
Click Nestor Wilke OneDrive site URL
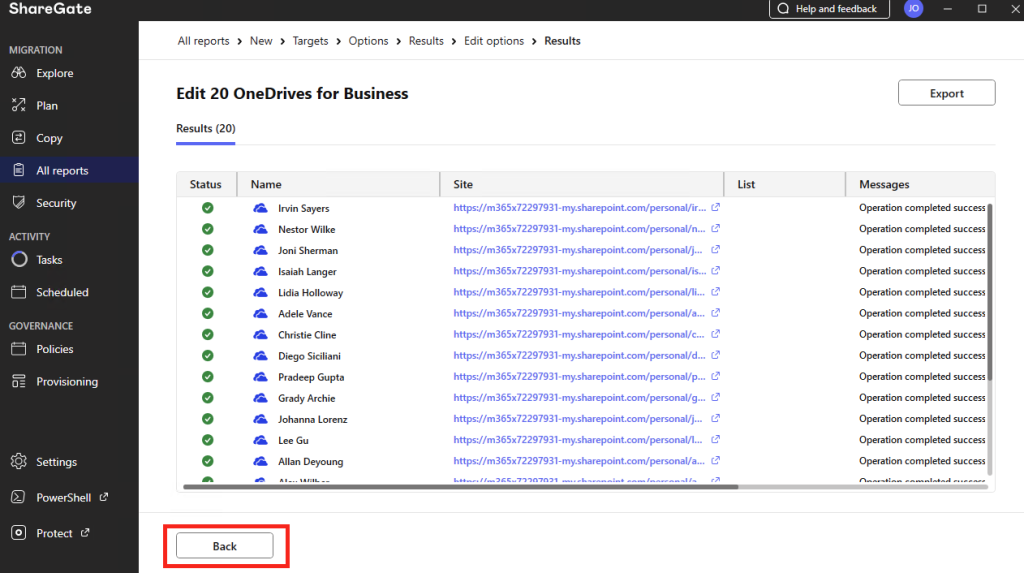pyautogui.click(x=579, y=229)
